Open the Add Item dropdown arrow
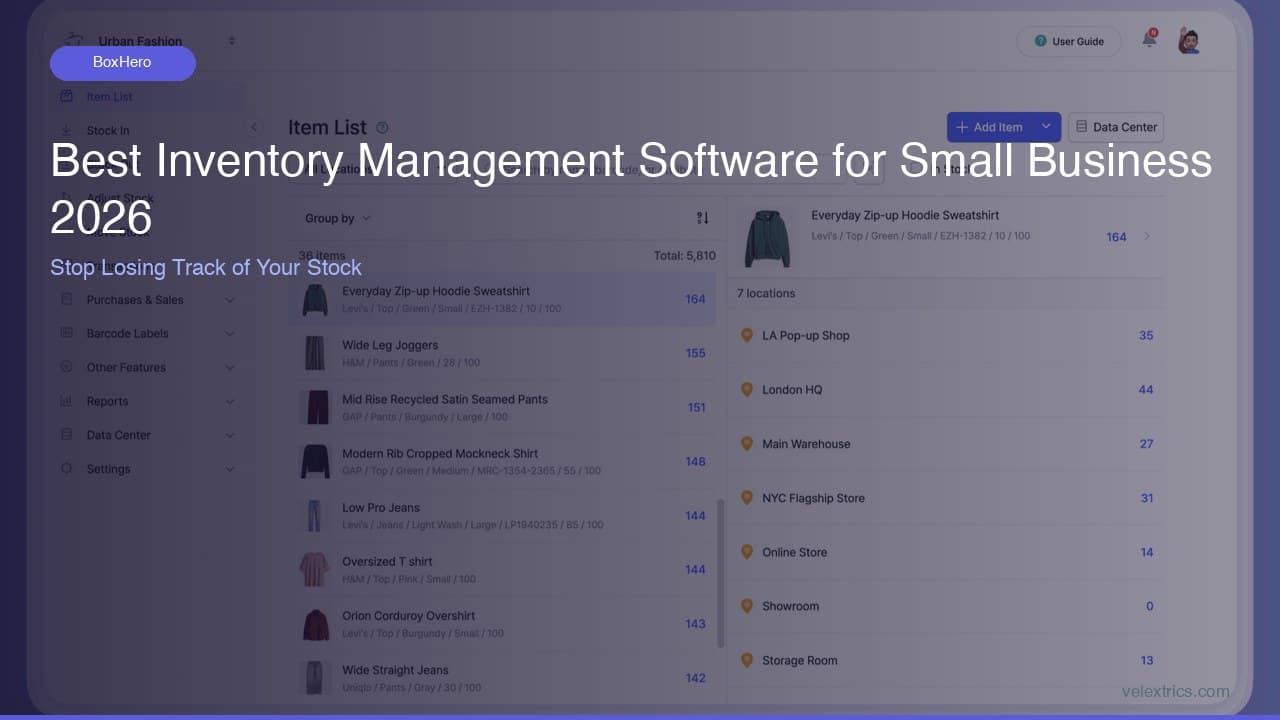The image size is (1280, 720). (x=1046, y=127)
